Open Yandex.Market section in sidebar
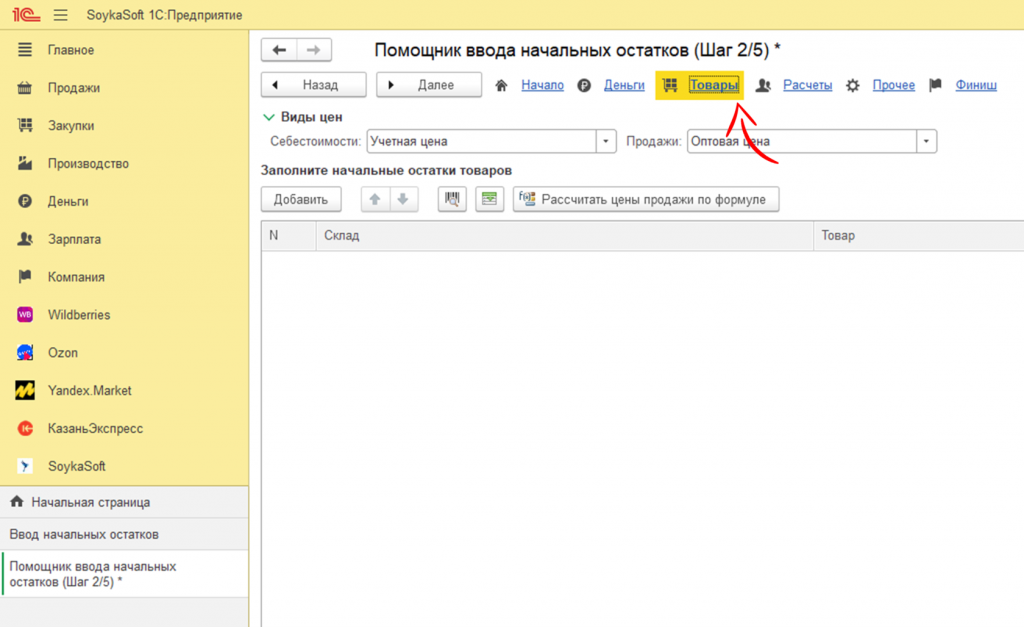 click(89, 391)
